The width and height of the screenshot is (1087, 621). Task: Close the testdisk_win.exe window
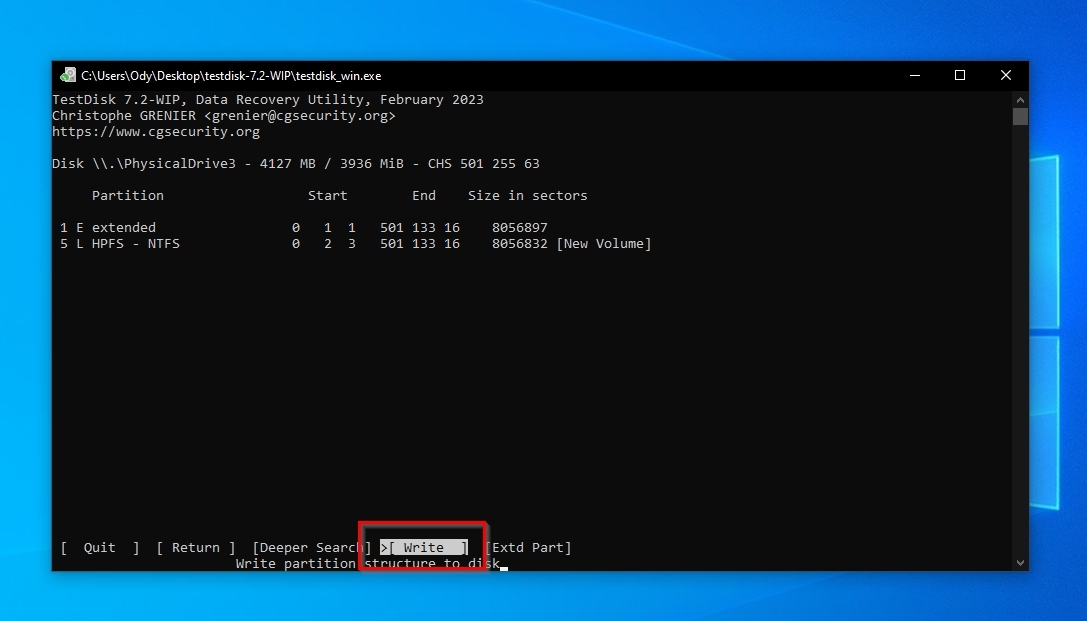click(1006, 75)
